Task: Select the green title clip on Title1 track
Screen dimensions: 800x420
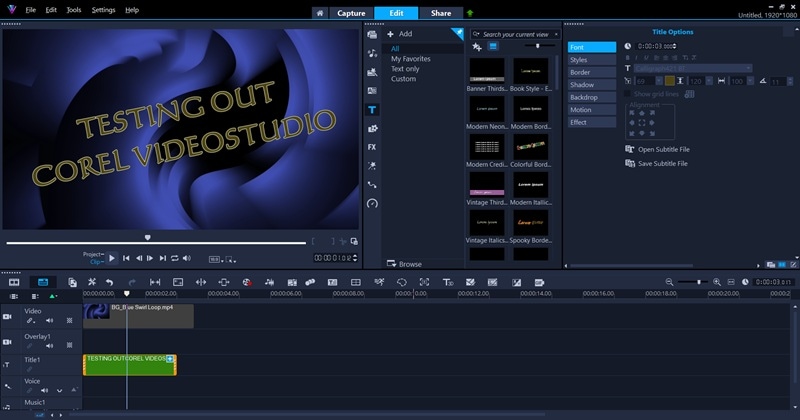Action: [x=130, y=365]
